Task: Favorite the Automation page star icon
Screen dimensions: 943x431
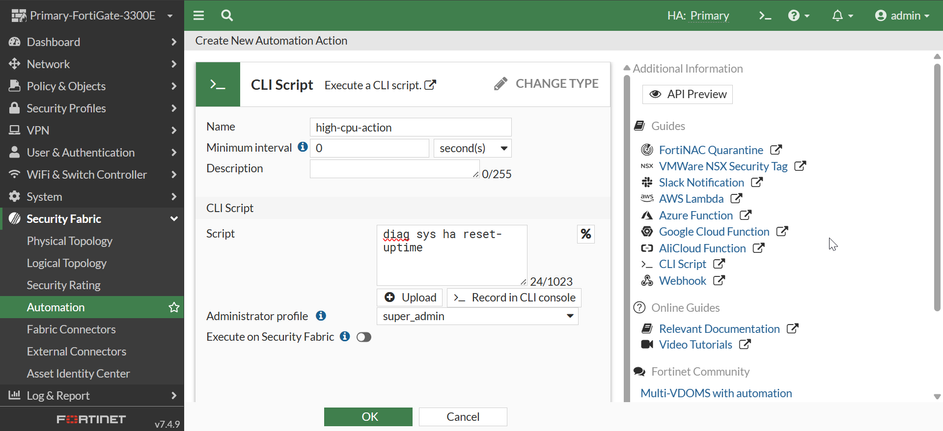Action: click(174, 307)
